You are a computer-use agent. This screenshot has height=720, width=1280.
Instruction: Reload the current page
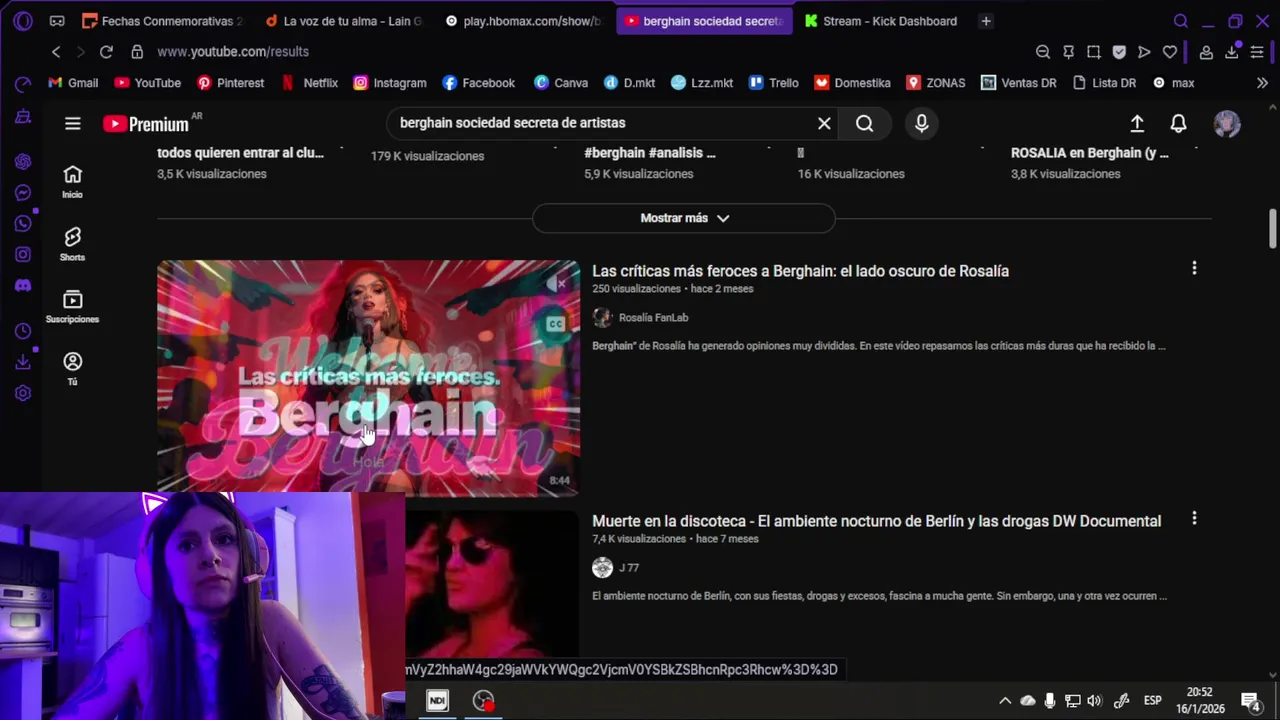point(106,52)
